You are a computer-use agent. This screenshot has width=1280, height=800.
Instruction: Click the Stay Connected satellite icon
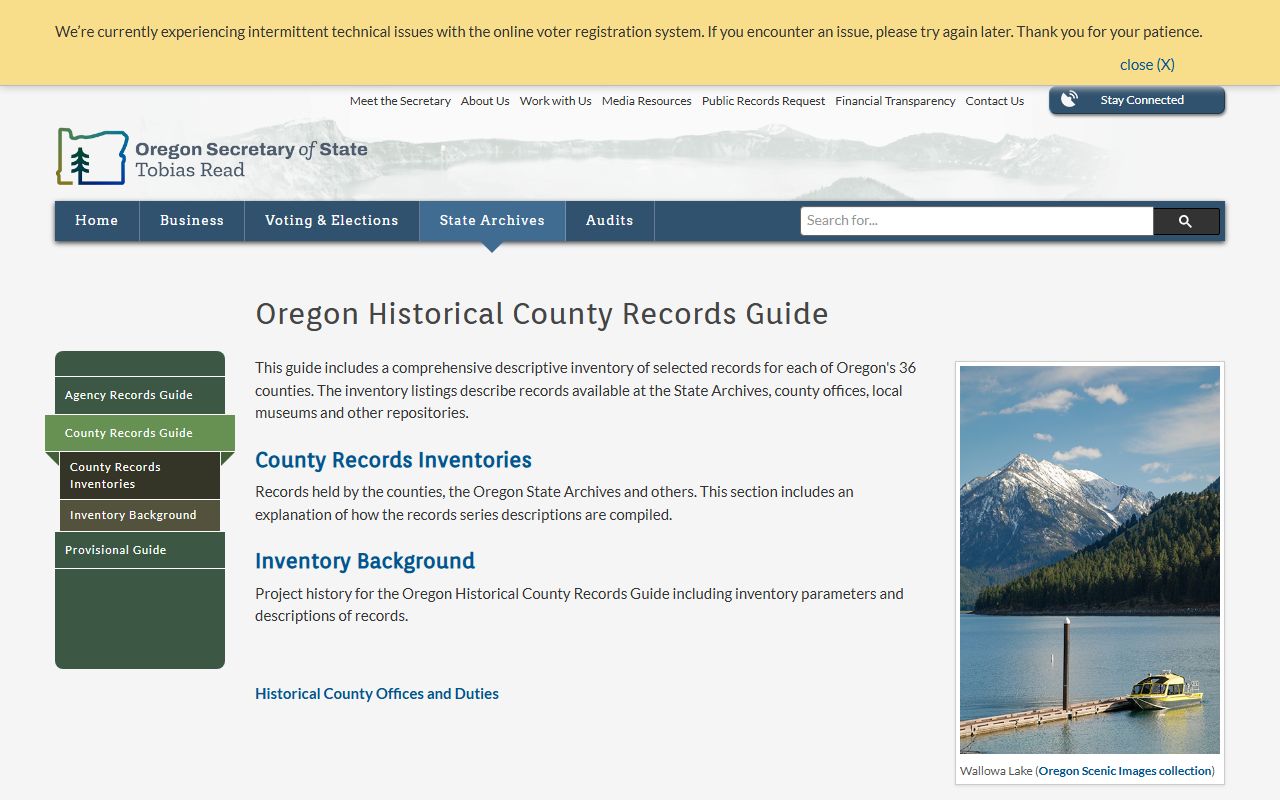point(1069,100)
